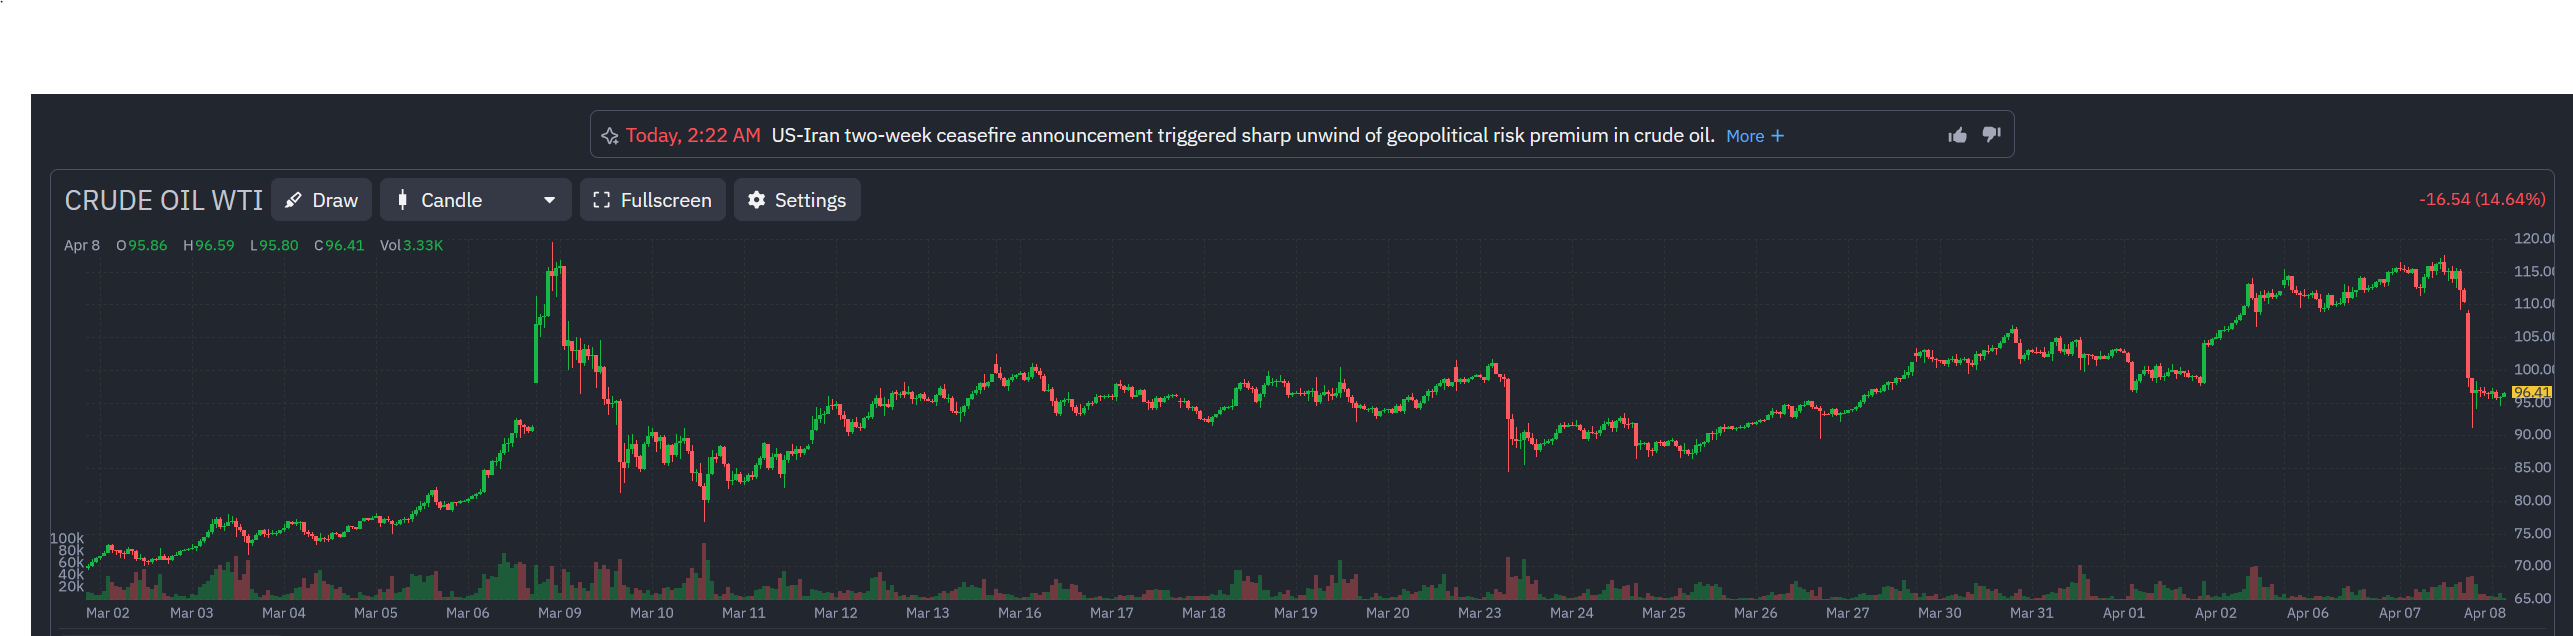Expand the chart type dropdown arrow
2573x636 pixels.
click(549, 200)
